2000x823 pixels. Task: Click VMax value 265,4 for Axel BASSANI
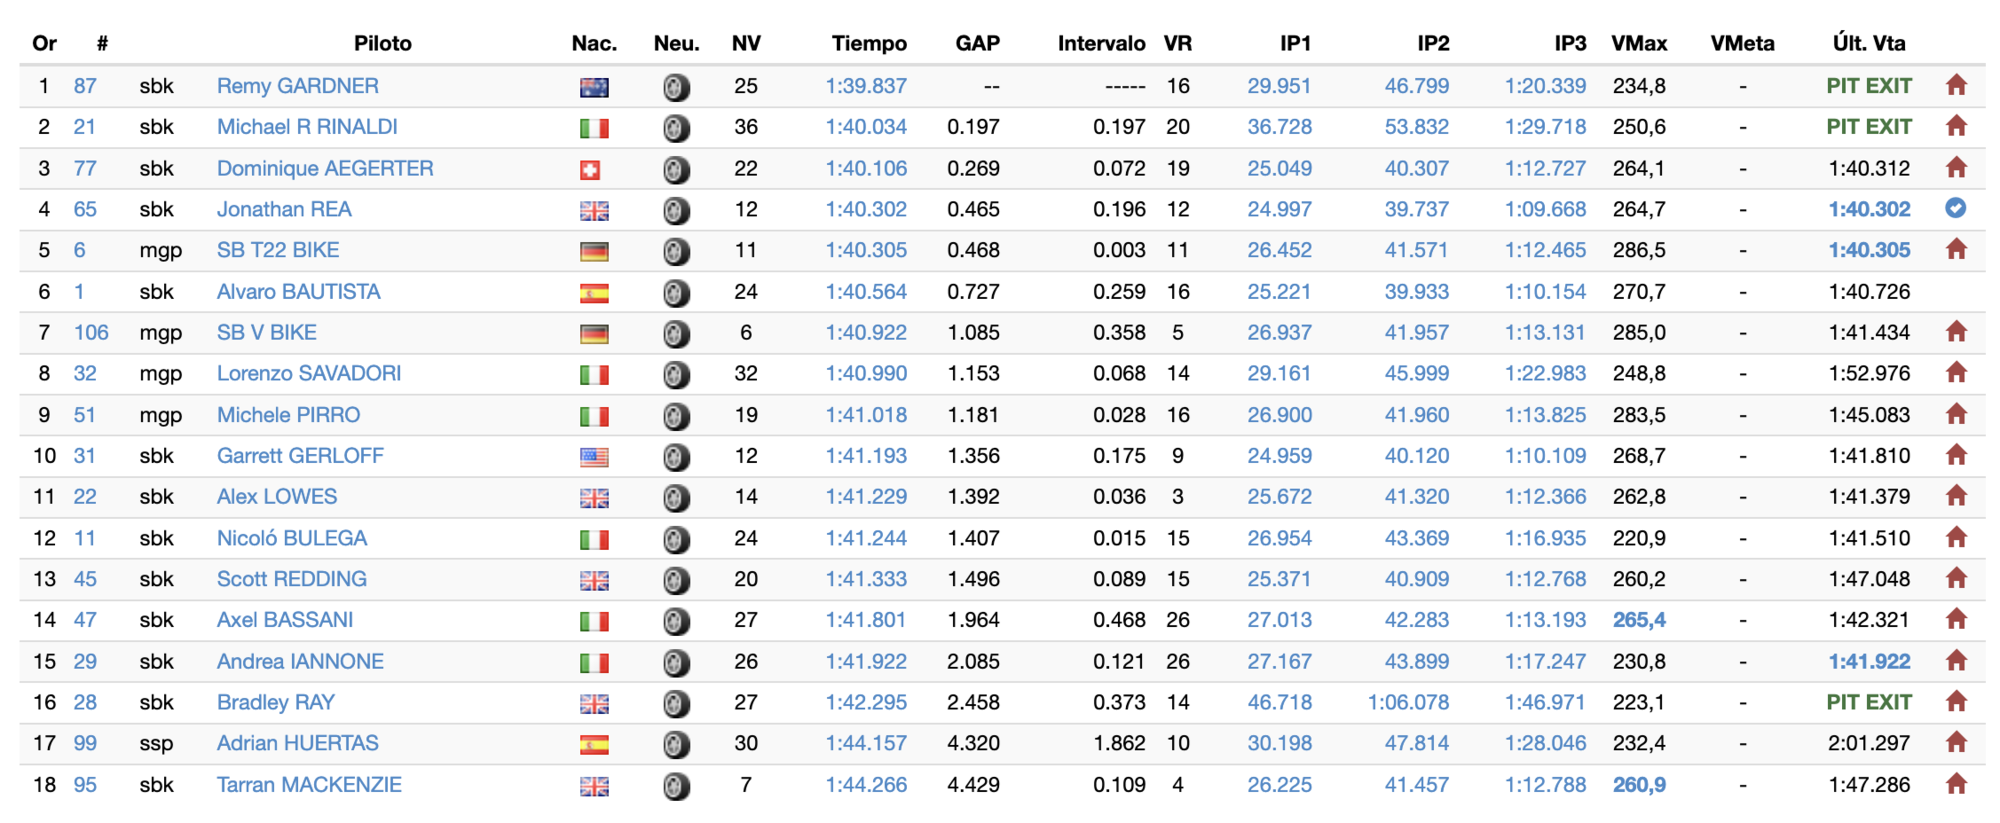(1639, 619)
